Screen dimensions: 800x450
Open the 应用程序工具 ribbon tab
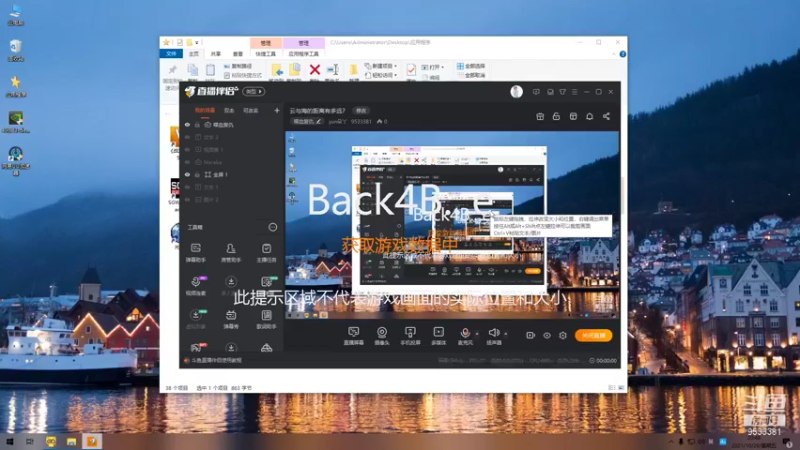tap(304, 54)
